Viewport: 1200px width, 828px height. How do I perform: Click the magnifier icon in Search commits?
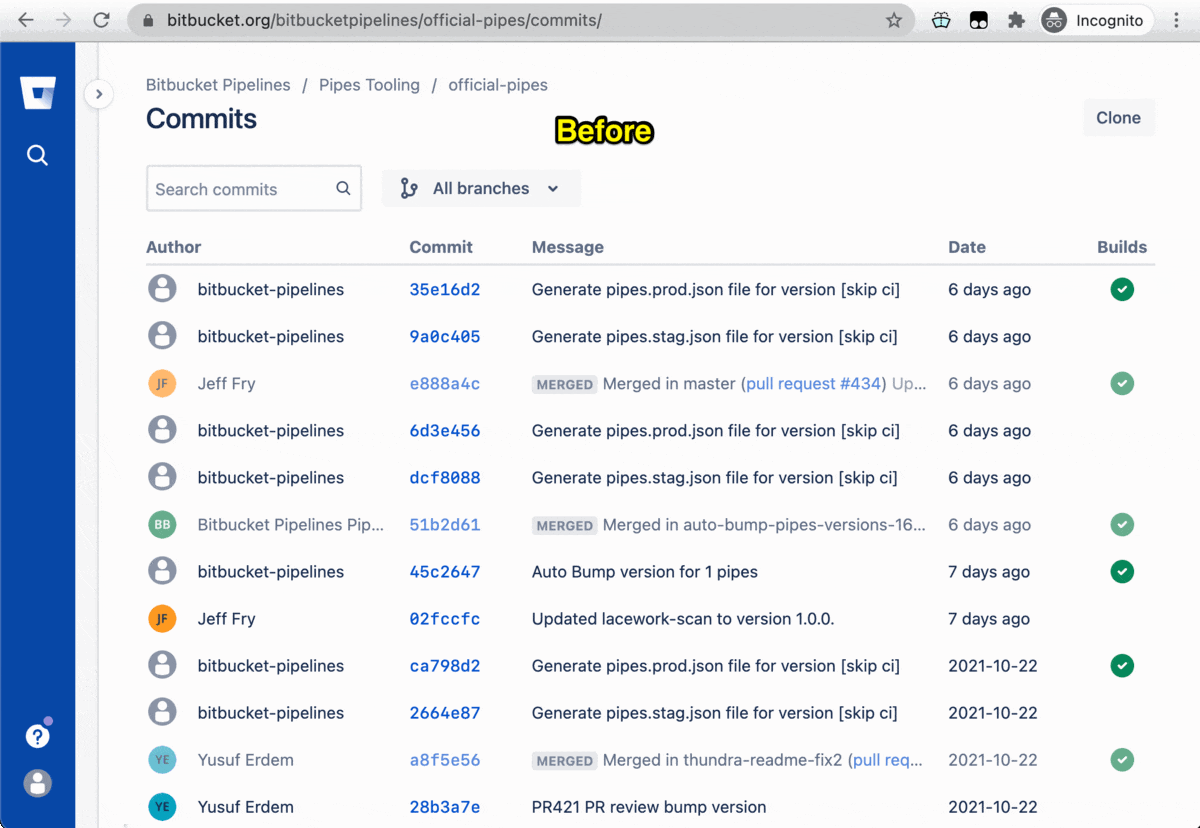(x=342, y=188)
